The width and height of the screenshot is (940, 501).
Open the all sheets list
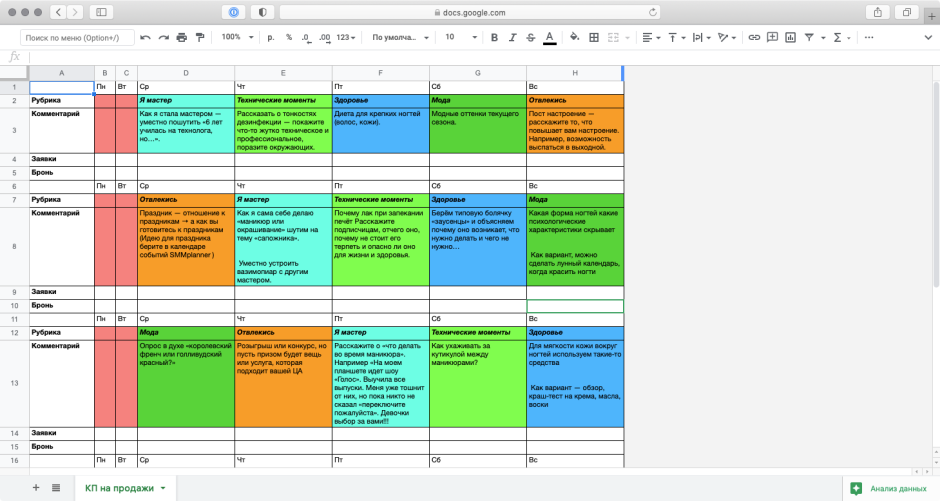[56, 488]
